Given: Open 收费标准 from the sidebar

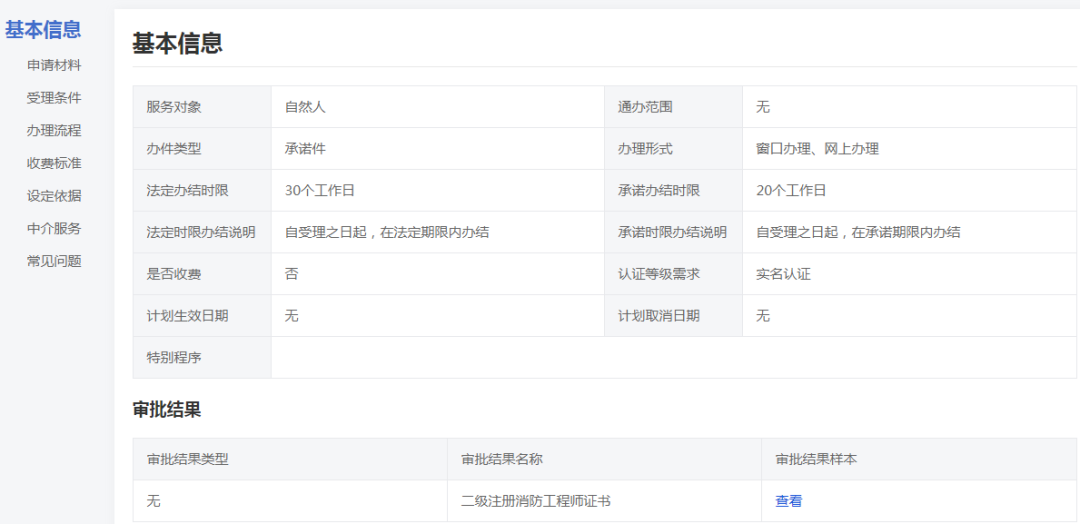Looking at the screenshot, I should tap(54, 163).
